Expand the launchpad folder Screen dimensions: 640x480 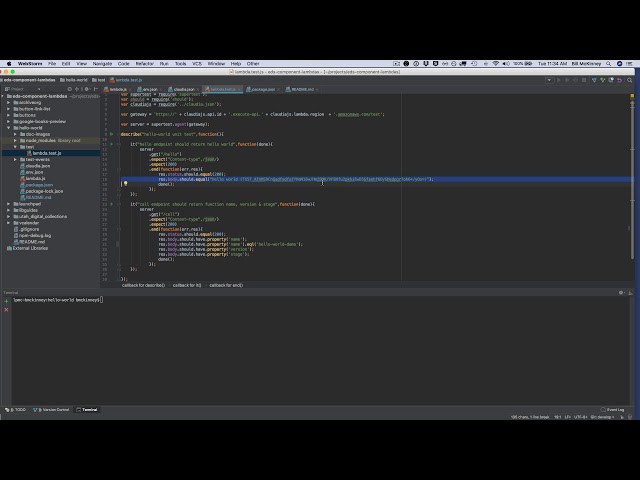click(9, 204)
